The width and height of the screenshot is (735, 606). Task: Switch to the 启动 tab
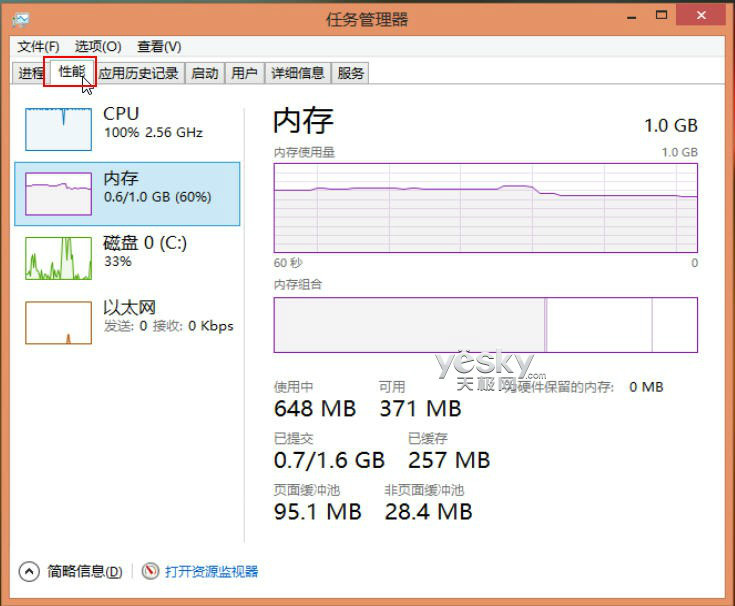[x=205, y=73]
